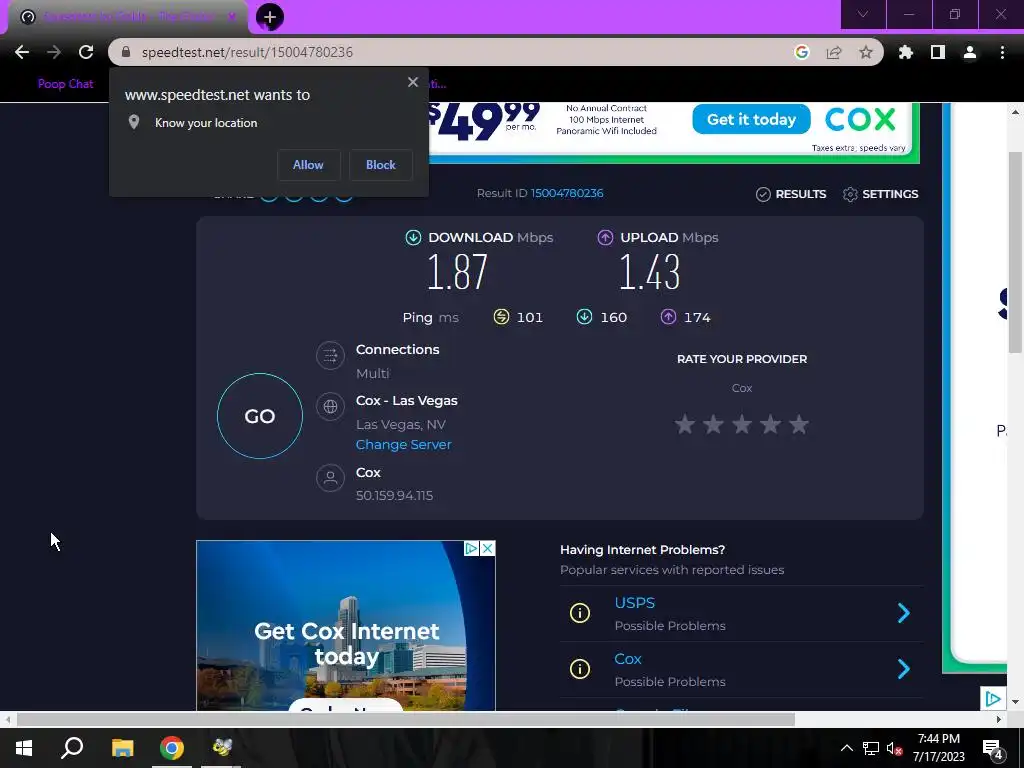Screen dimensions: 1024x768
Task: Show hidden system tray icons
Action: (846, 748)
